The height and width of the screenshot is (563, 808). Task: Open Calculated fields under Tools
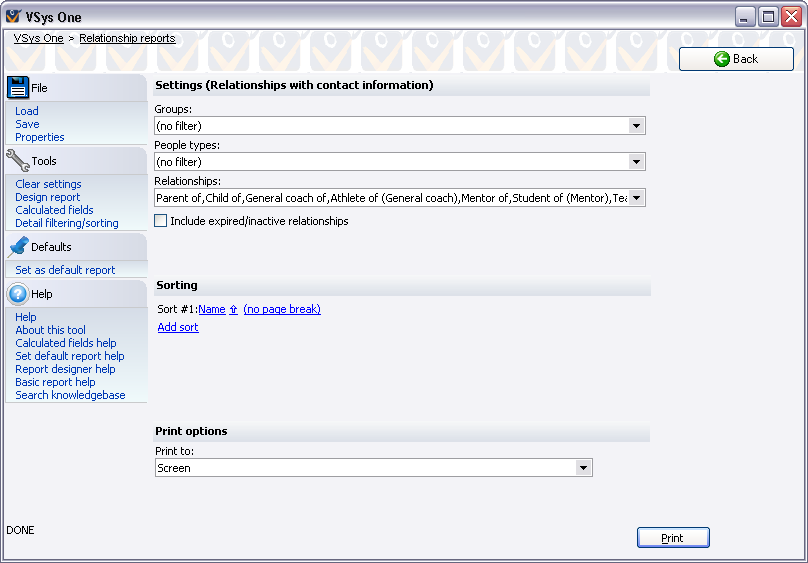coord(54,210)
